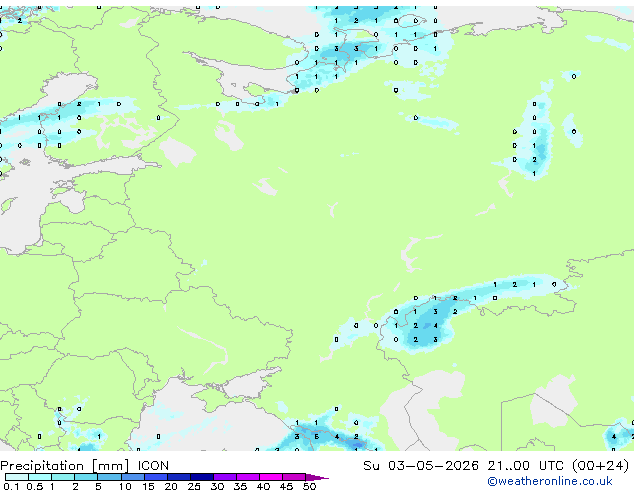Pick the 30–35 mm purple legend swatch

(x=225, y=477)
